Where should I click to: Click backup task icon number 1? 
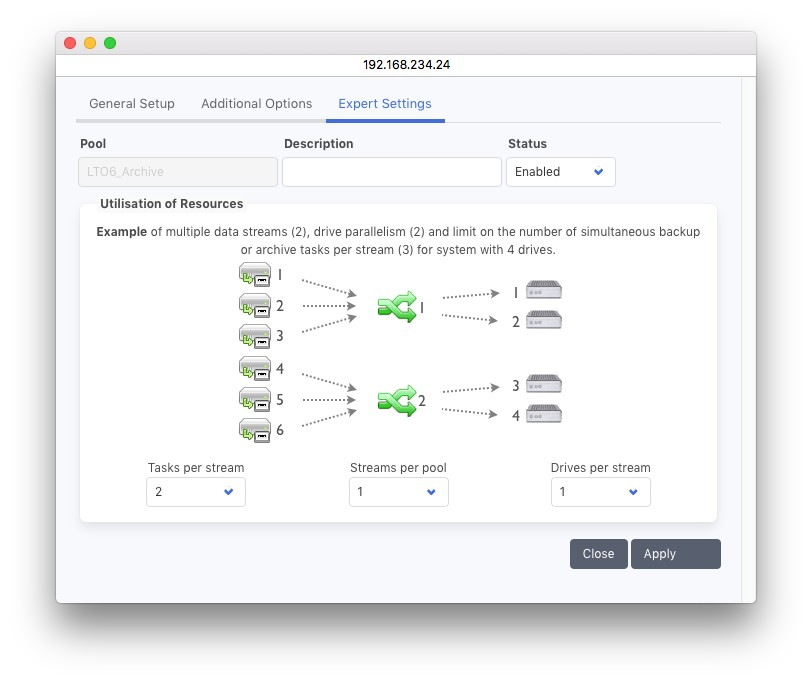click(x=254, y=274)
